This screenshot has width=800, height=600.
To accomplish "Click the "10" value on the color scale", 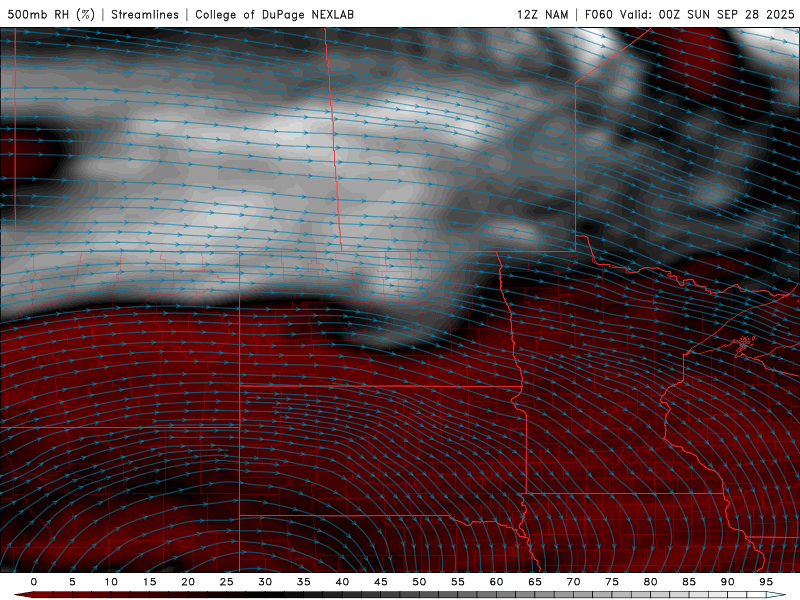I will coord(111,582).
